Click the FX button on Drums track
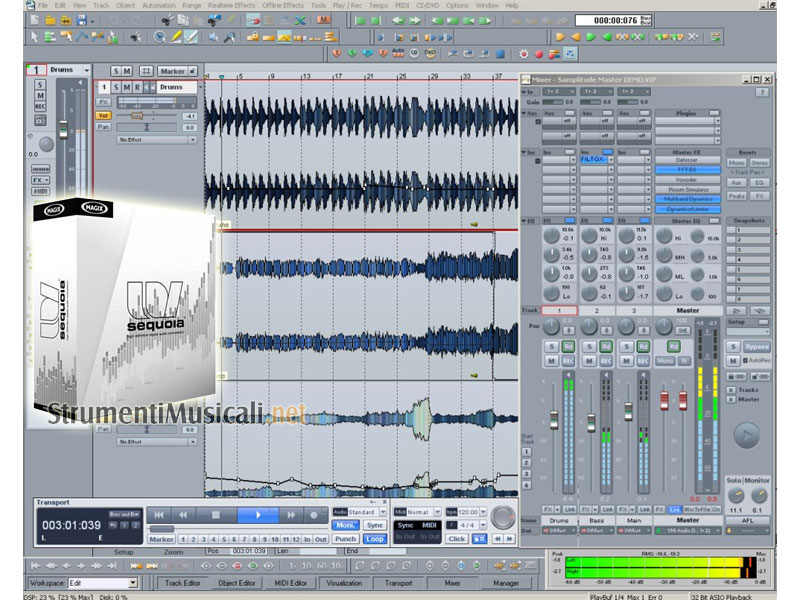Screen dimensions: 800x600 pyautogui.click(x=104, y=101)
